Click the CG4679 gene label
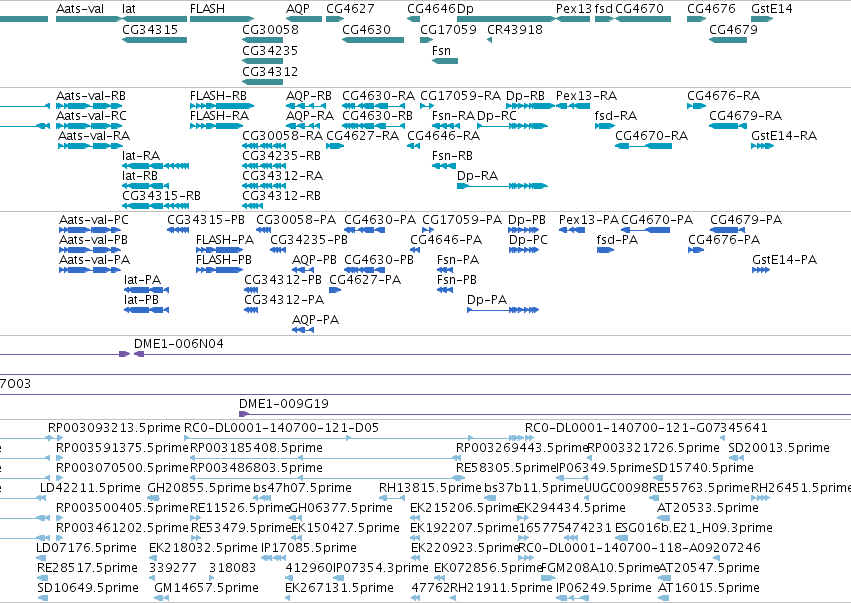The image size is (851, 603). point(733,29)
